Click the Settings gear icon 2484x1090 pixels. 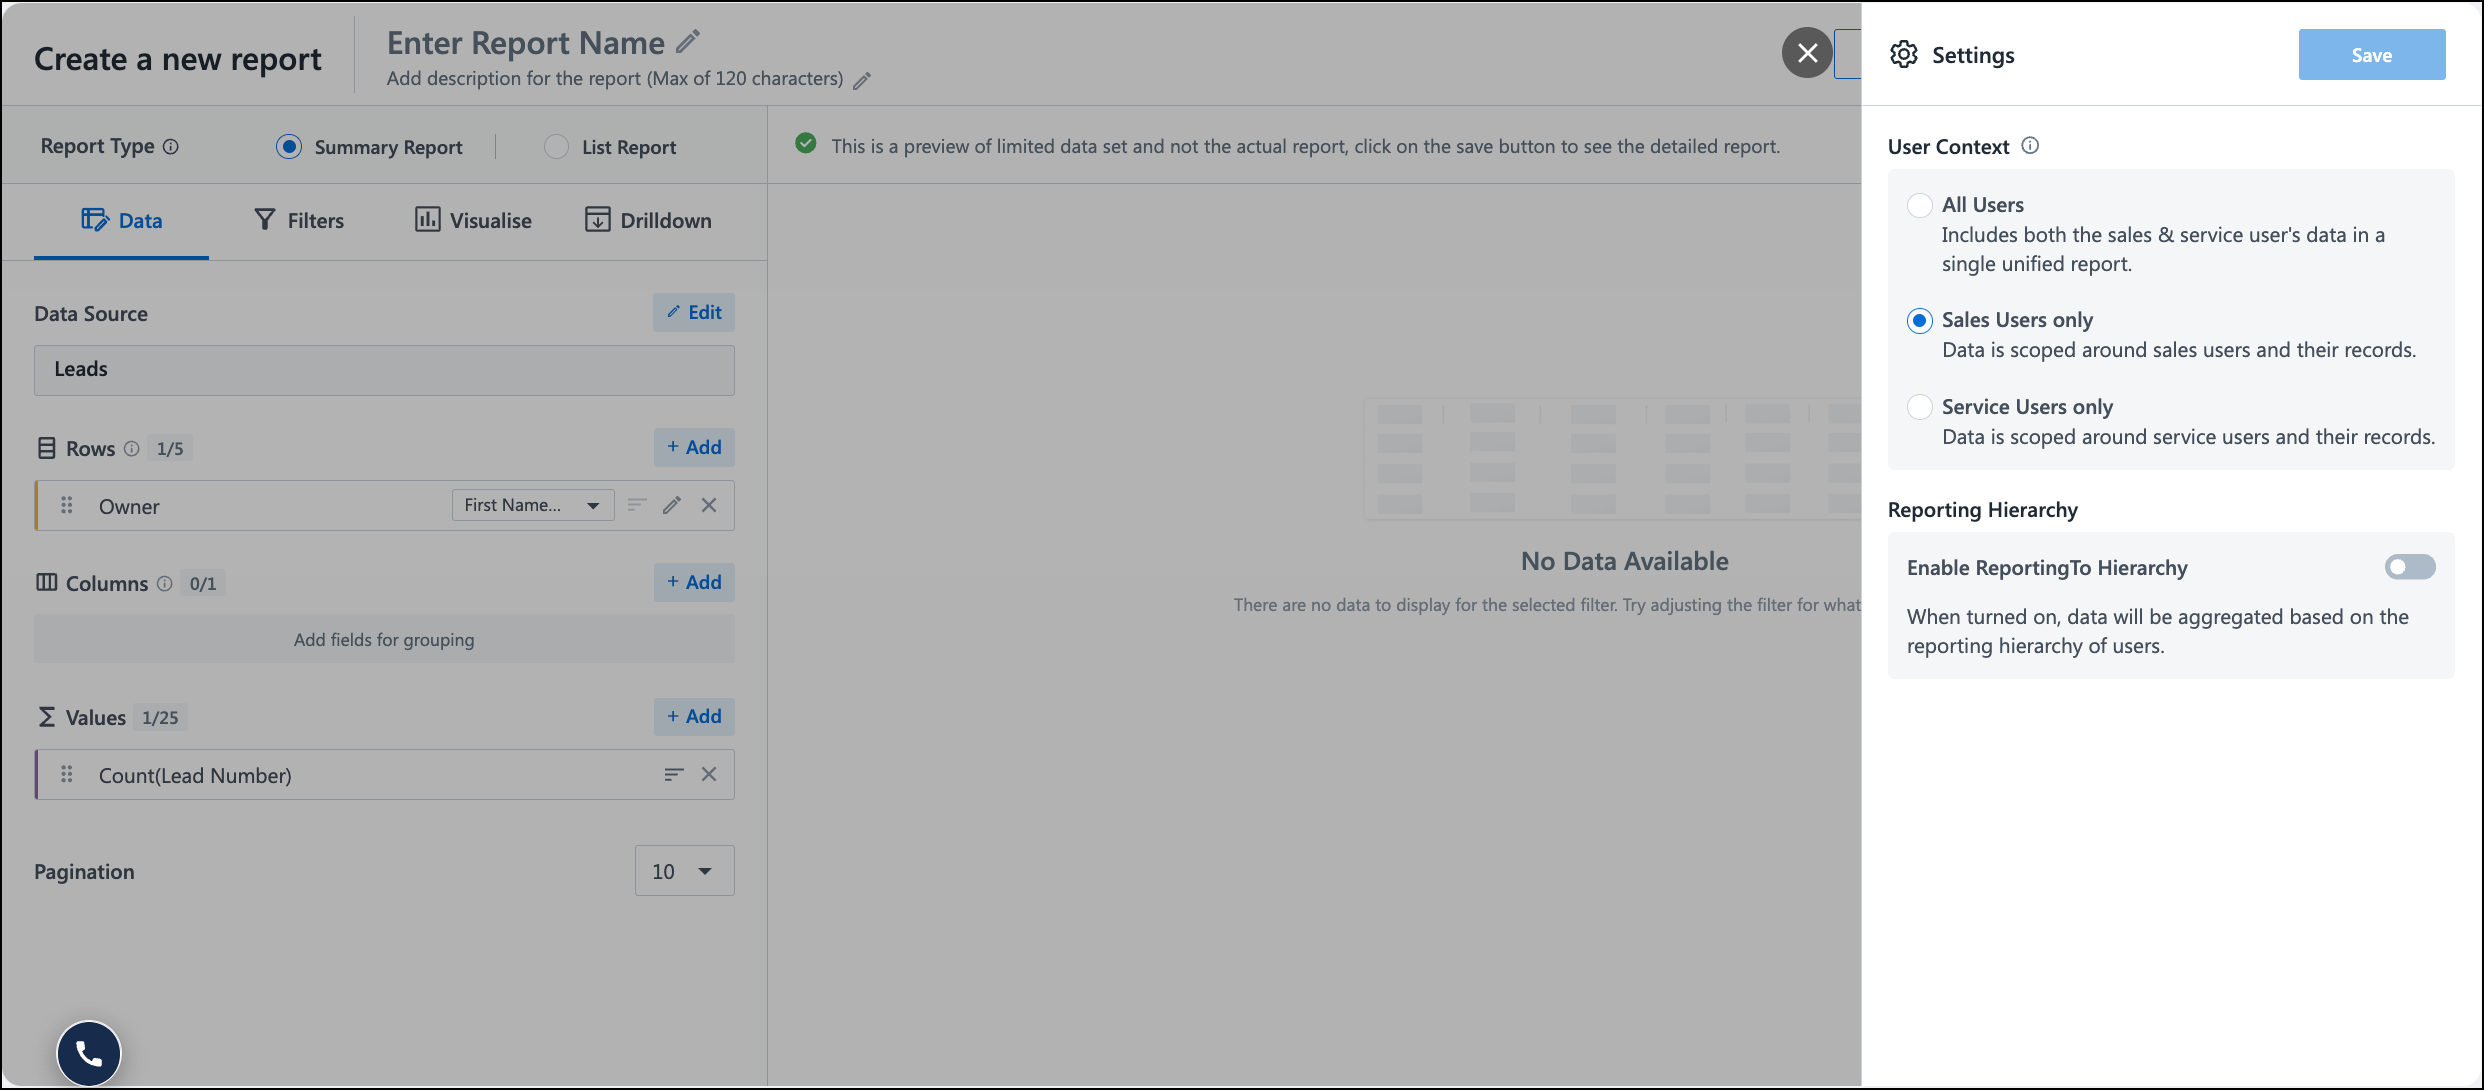[1904, 55]
